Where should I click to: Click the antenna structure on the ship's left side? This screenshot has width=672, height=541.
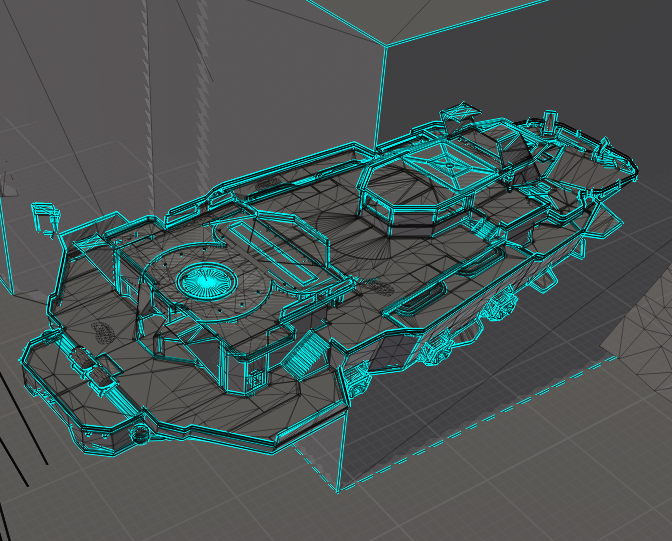coord(46,219)
